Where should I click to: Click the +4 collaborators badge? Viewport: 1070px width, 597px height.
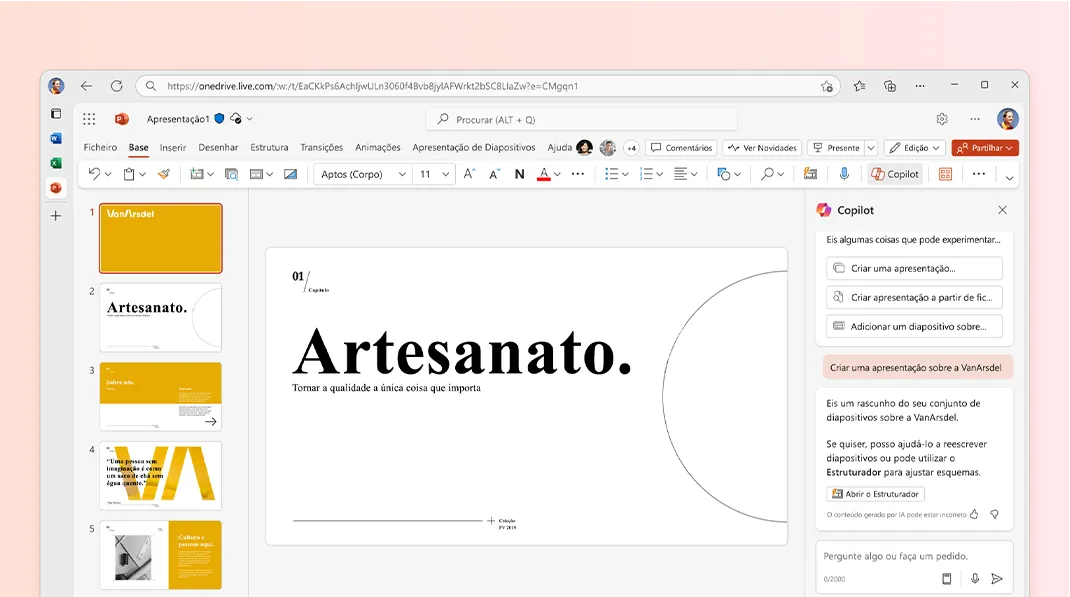point(631,147)
